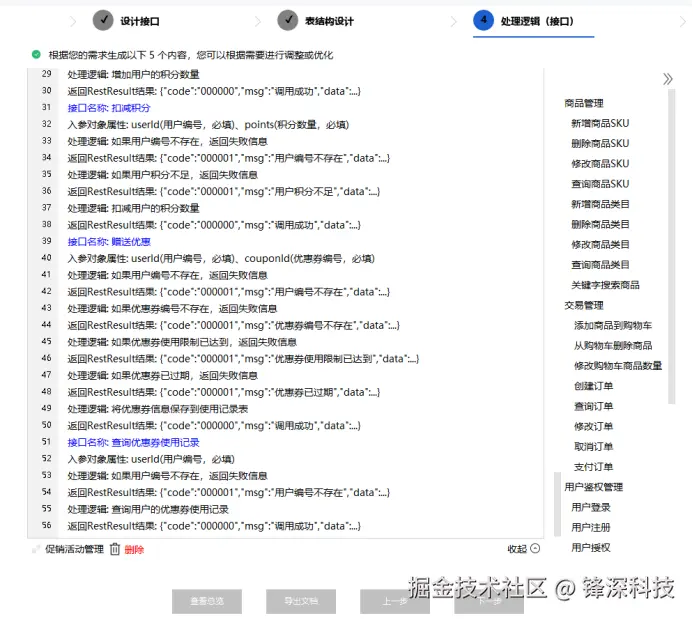Click line 51 接口名称: 查询优惠券使用记录
Screen dimensions: 693x619
point(133,442)
